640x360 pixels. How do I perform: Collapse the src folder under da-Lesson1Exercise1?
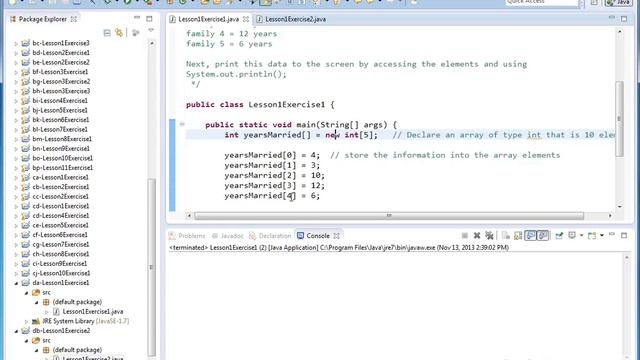pos(27,293)
